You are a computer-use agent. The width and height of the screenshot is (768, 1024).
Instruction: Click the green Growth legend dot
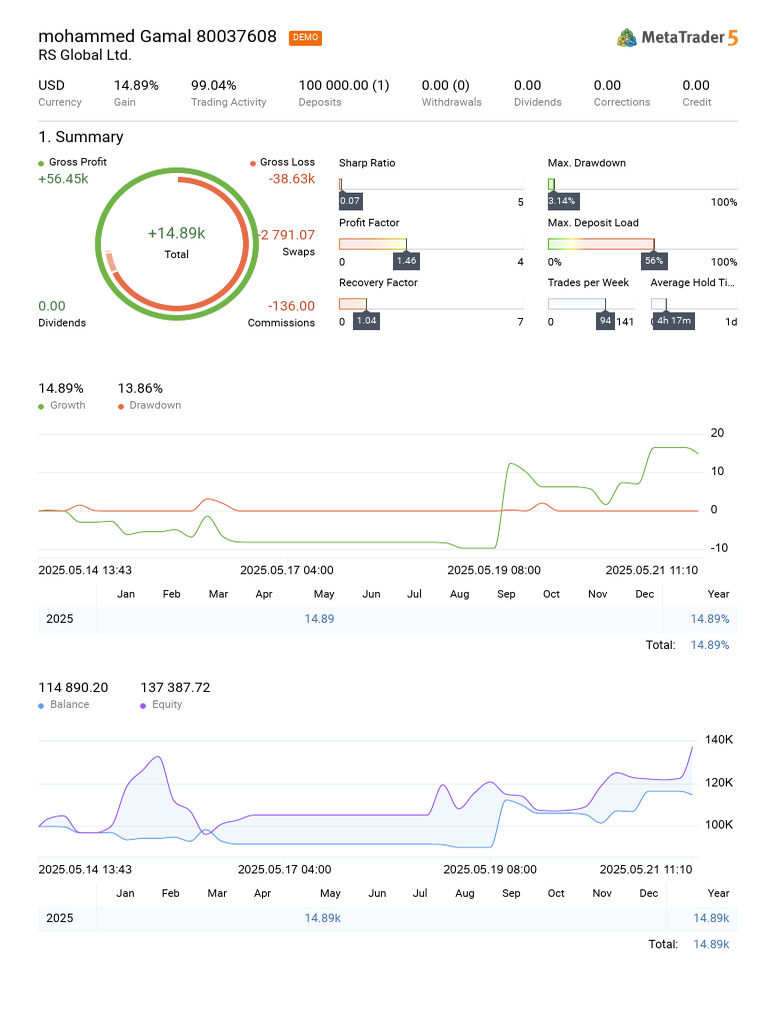tap(41, 406)
